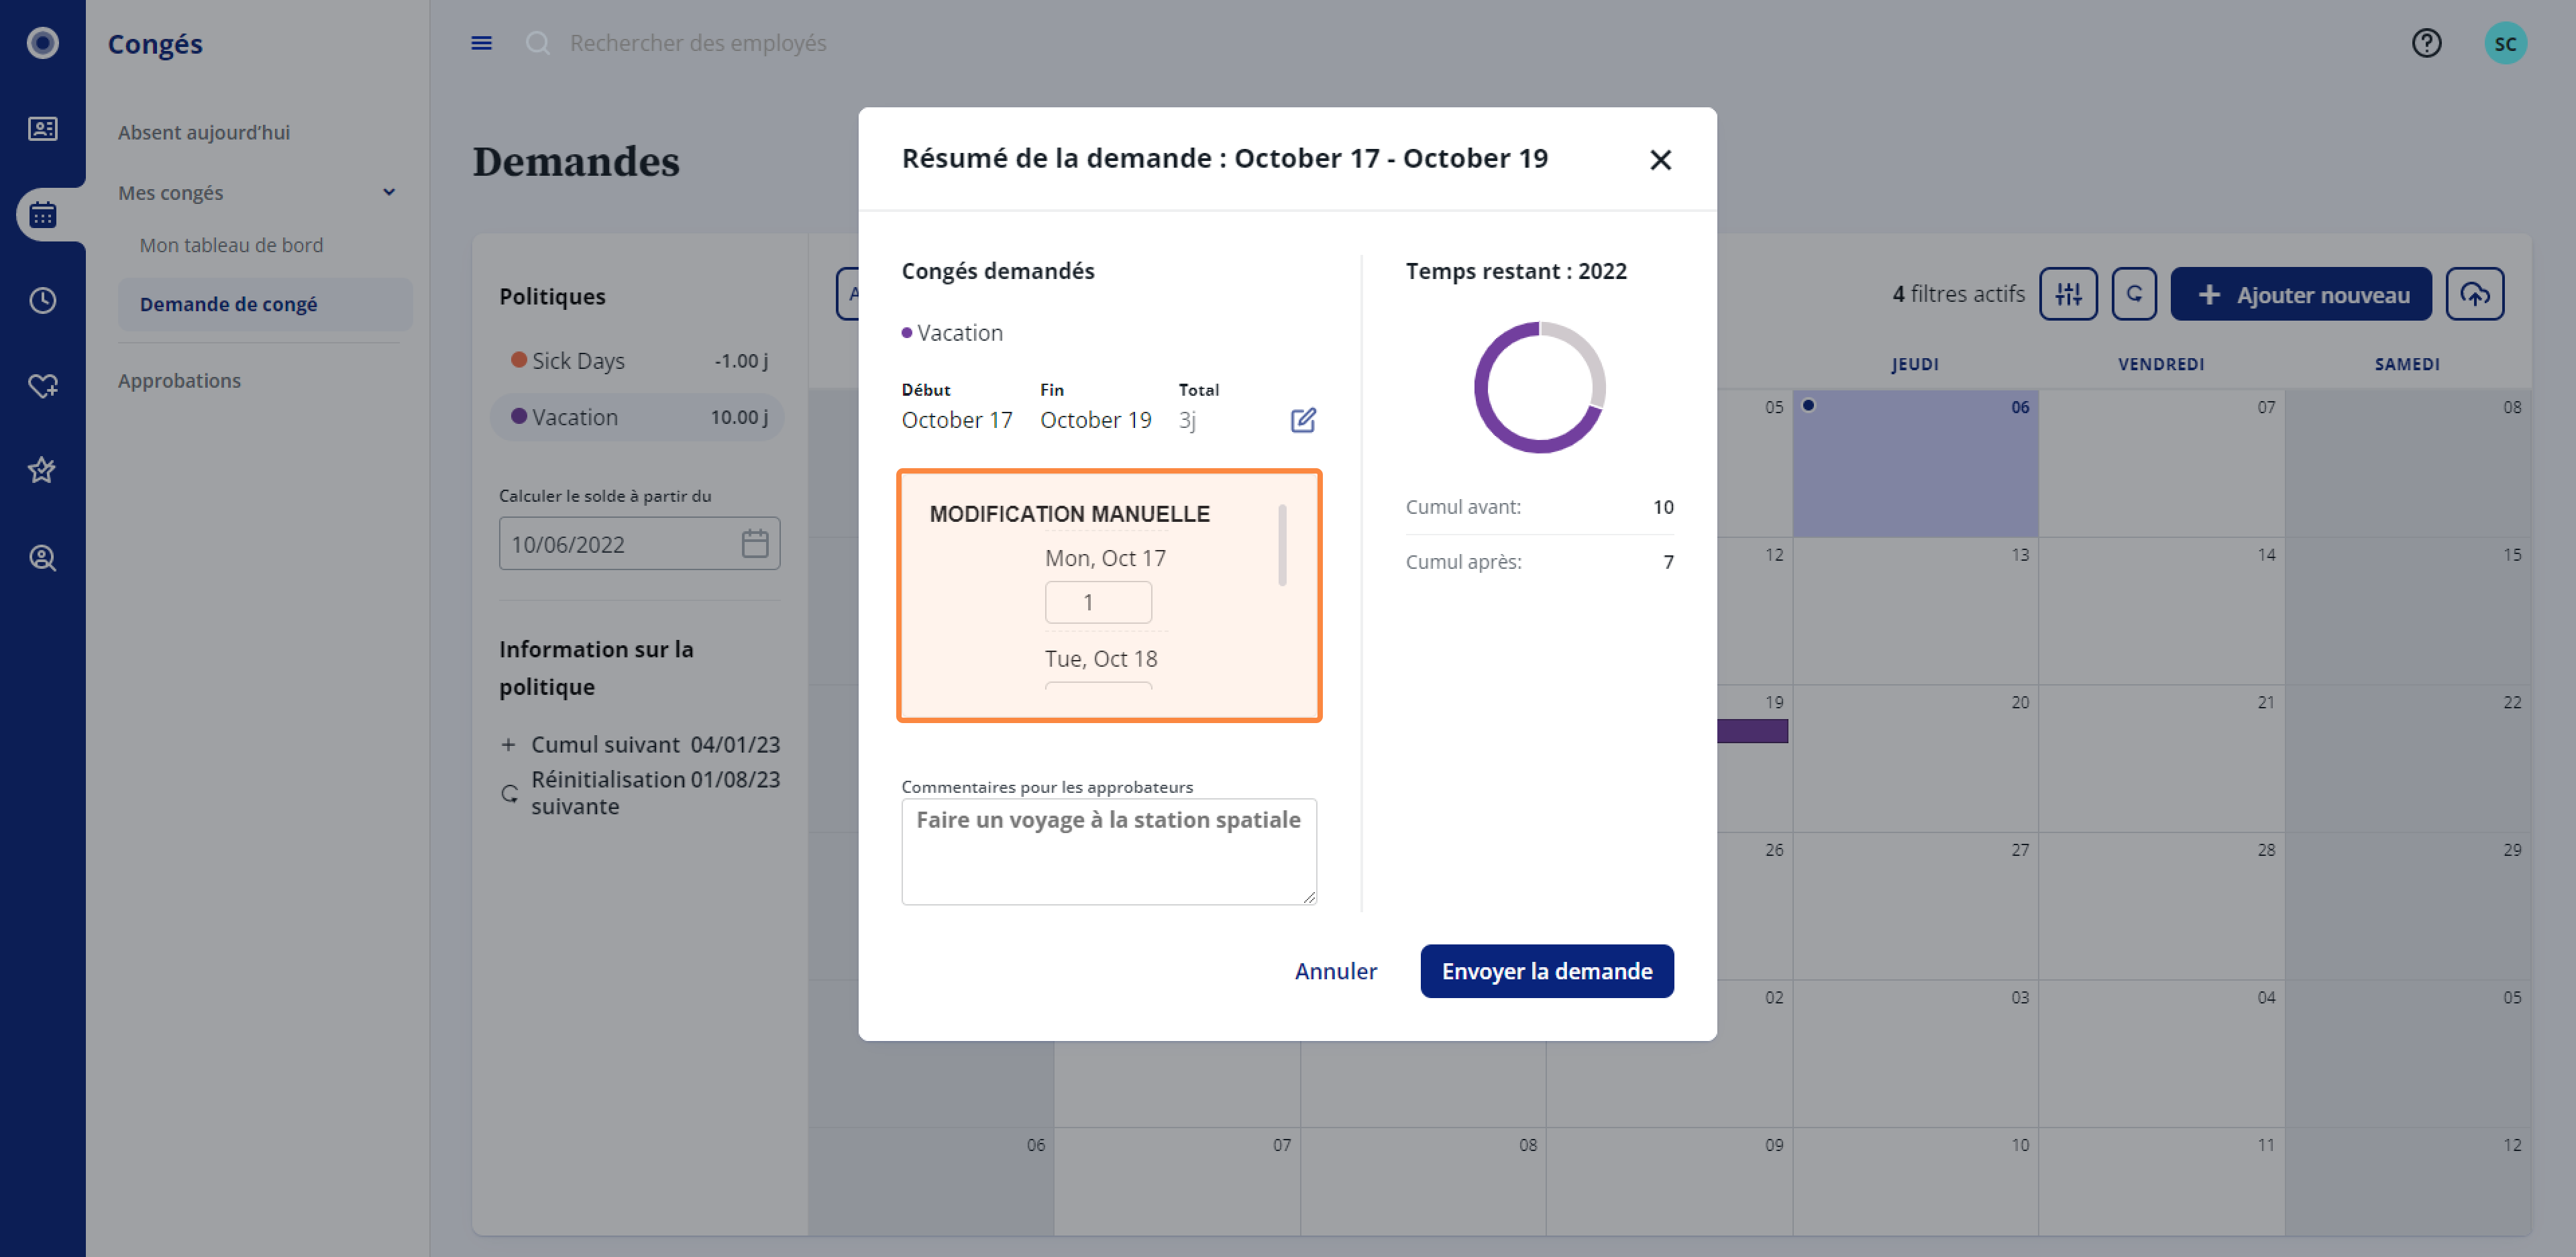Click the Ajouter nouveau button
Image resolution: width=2576 pixels, height=1257 pixels.
click(x=2301, y=294)
